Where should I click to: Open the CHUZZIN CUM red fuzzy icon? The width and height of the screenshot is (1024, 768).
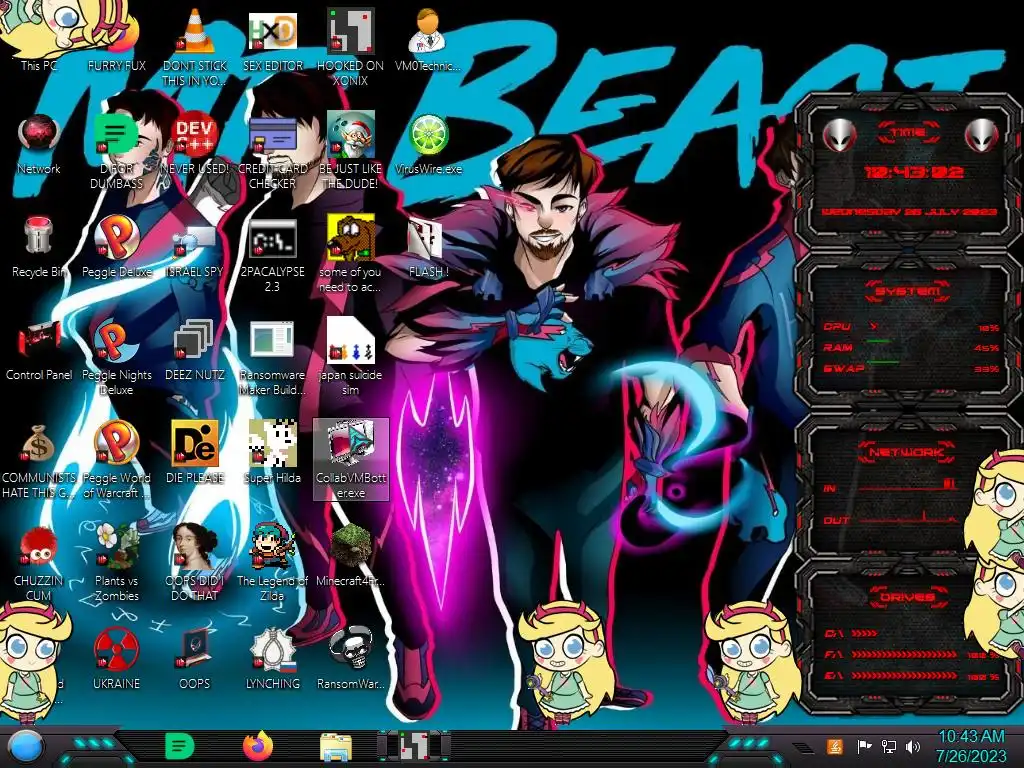39,563
